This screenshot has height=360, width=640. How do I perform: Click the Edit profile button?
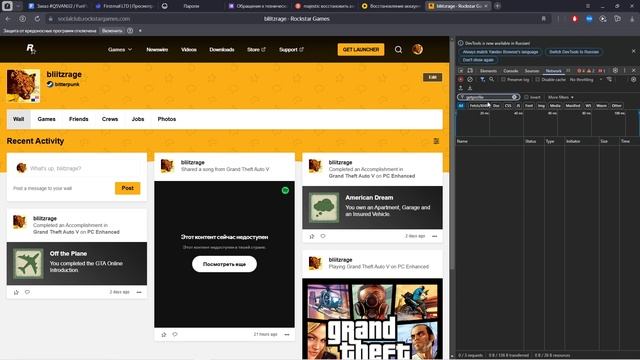coord(432,77)
